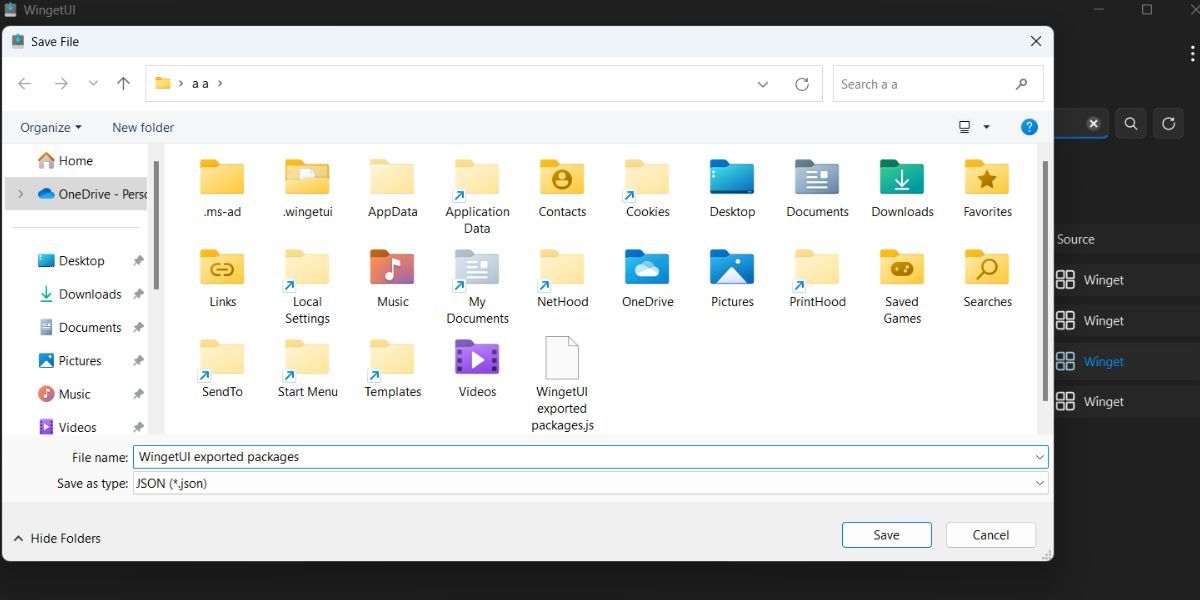This screenshot has height=600, width=1200.
Task: Open the Save as type dropdown
Action: click(590, 483)
